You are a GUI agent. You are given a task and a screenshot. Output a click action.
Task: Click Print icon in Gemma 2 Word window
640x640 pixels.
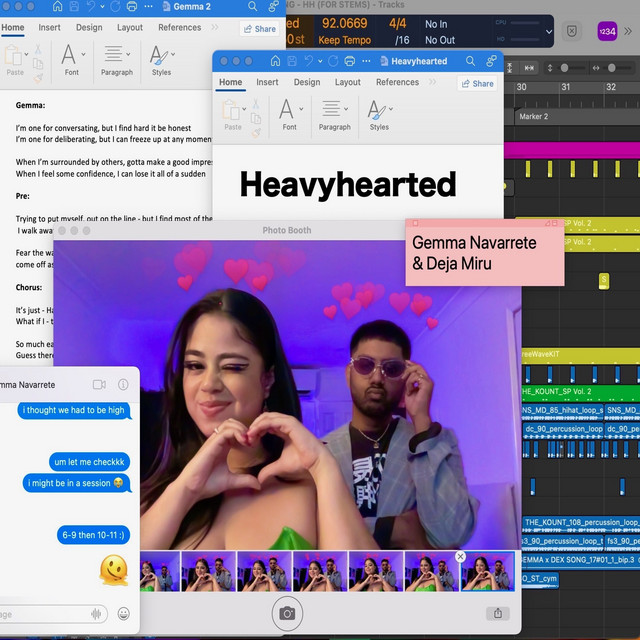coord(131,6)
